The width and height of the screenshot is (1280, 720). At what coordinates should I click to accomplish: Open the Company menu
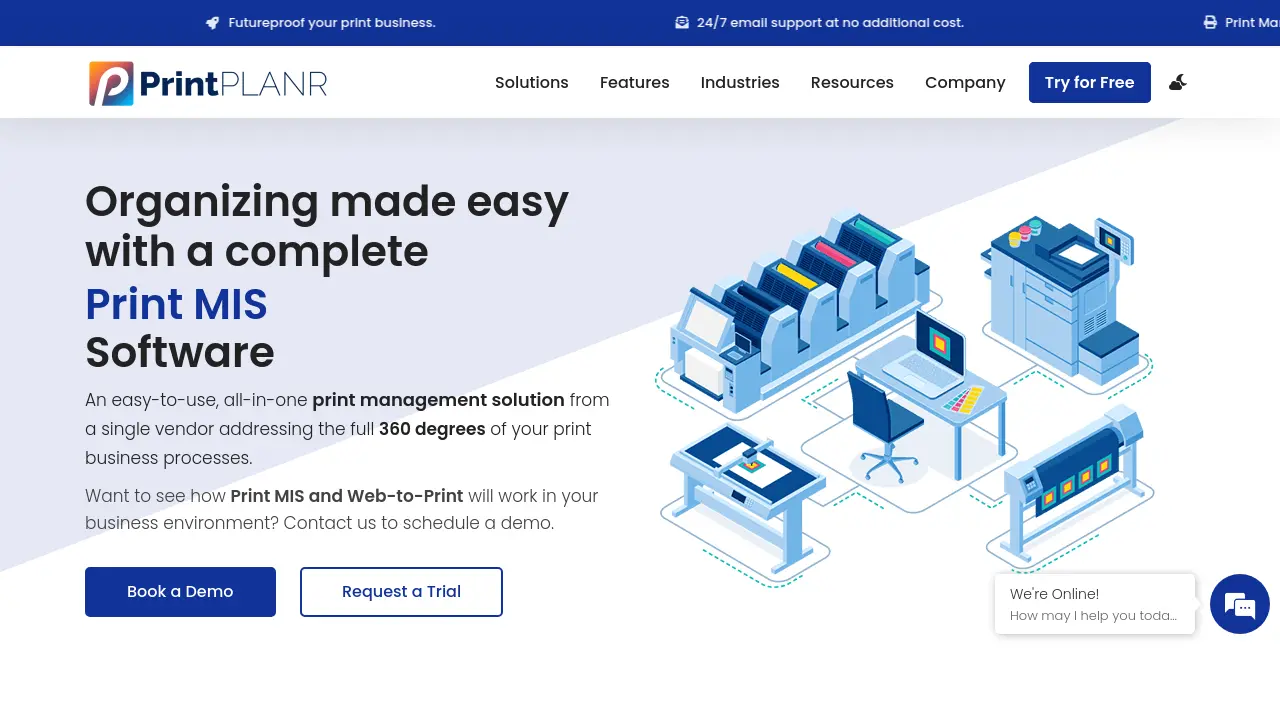pyautogui.click(x=965, y=83)
